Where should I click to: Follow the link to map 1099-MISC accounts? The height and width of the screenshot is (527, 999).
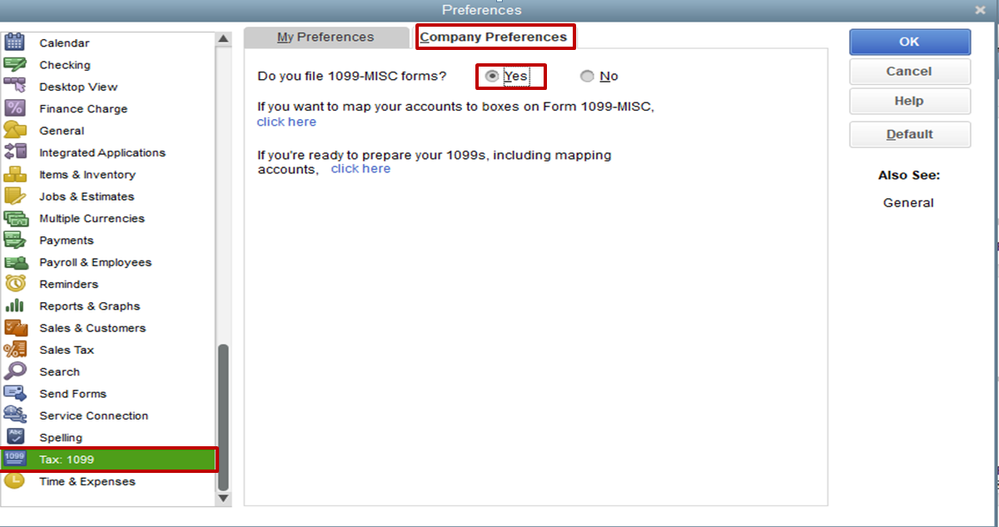[286, 122]
